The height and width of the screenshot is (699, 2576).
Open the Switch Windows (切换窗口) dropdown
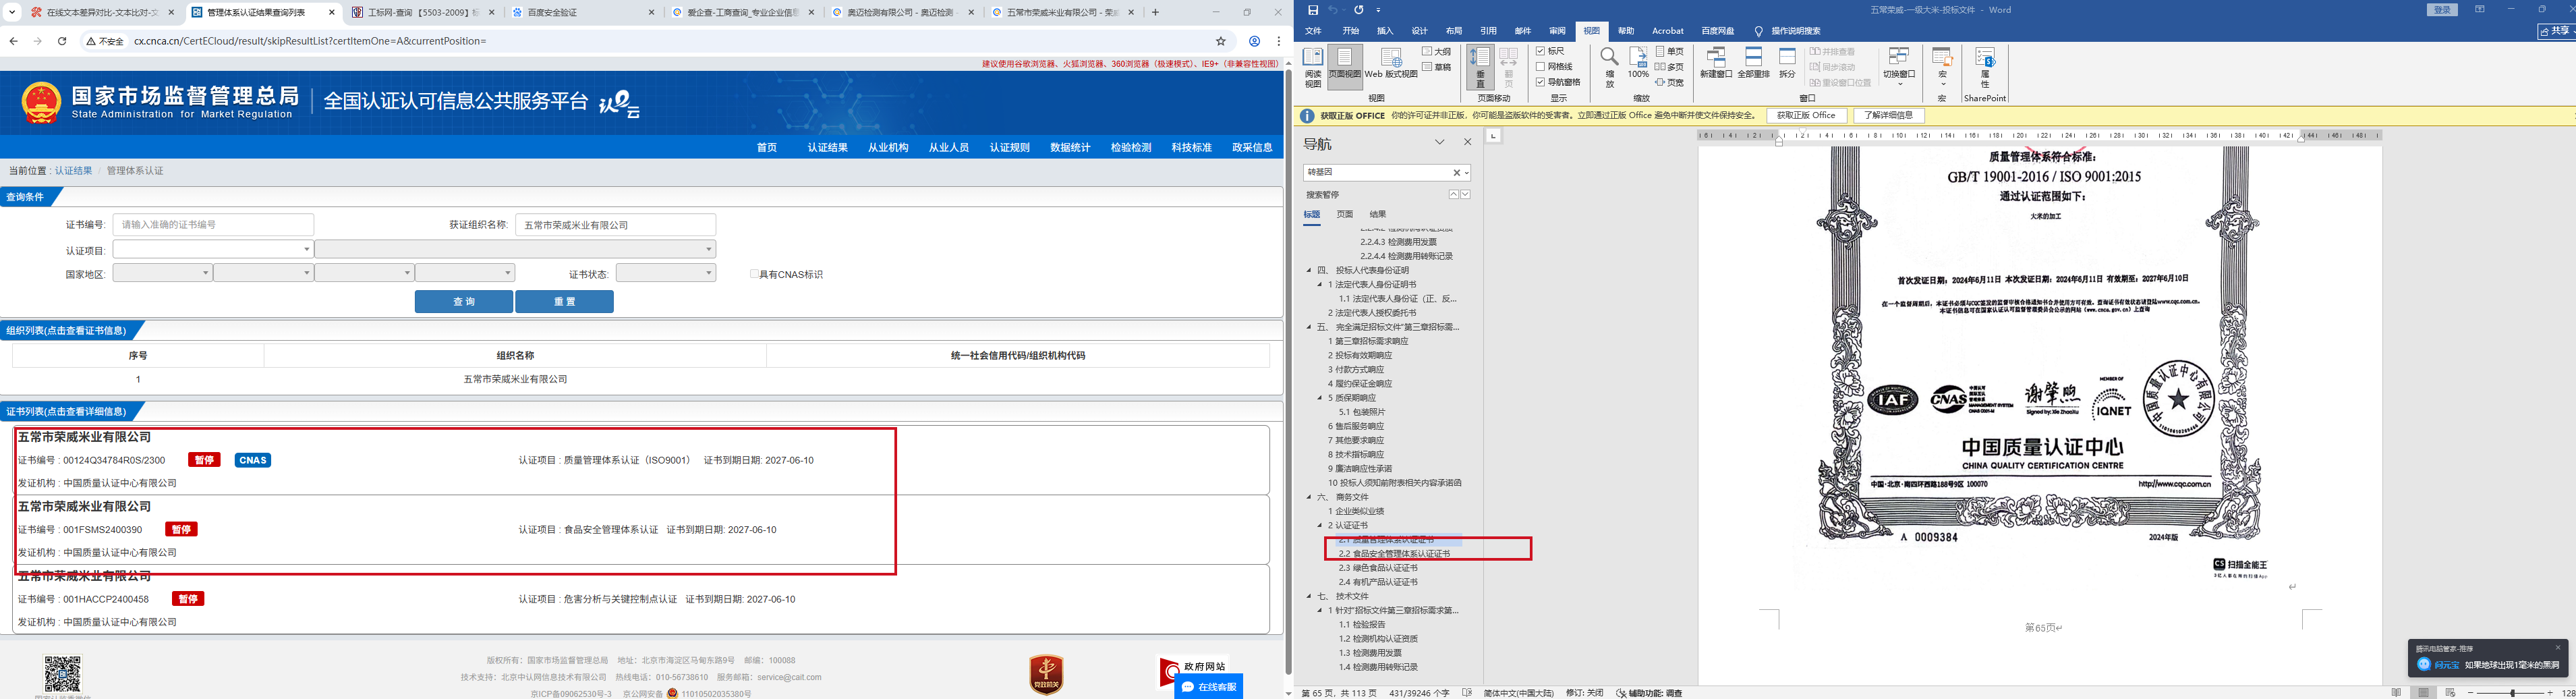coord(1899,67)
